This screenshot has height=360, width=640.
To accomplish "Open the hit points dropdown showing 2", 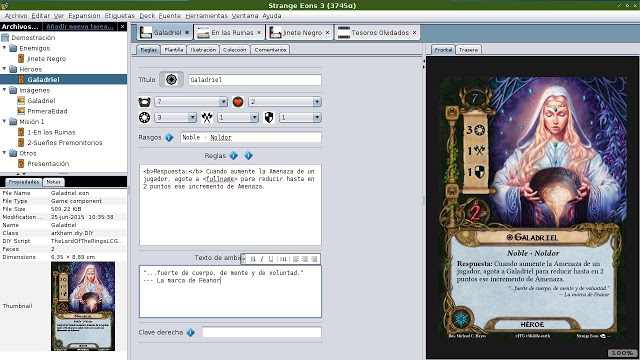I will point(317,102).
